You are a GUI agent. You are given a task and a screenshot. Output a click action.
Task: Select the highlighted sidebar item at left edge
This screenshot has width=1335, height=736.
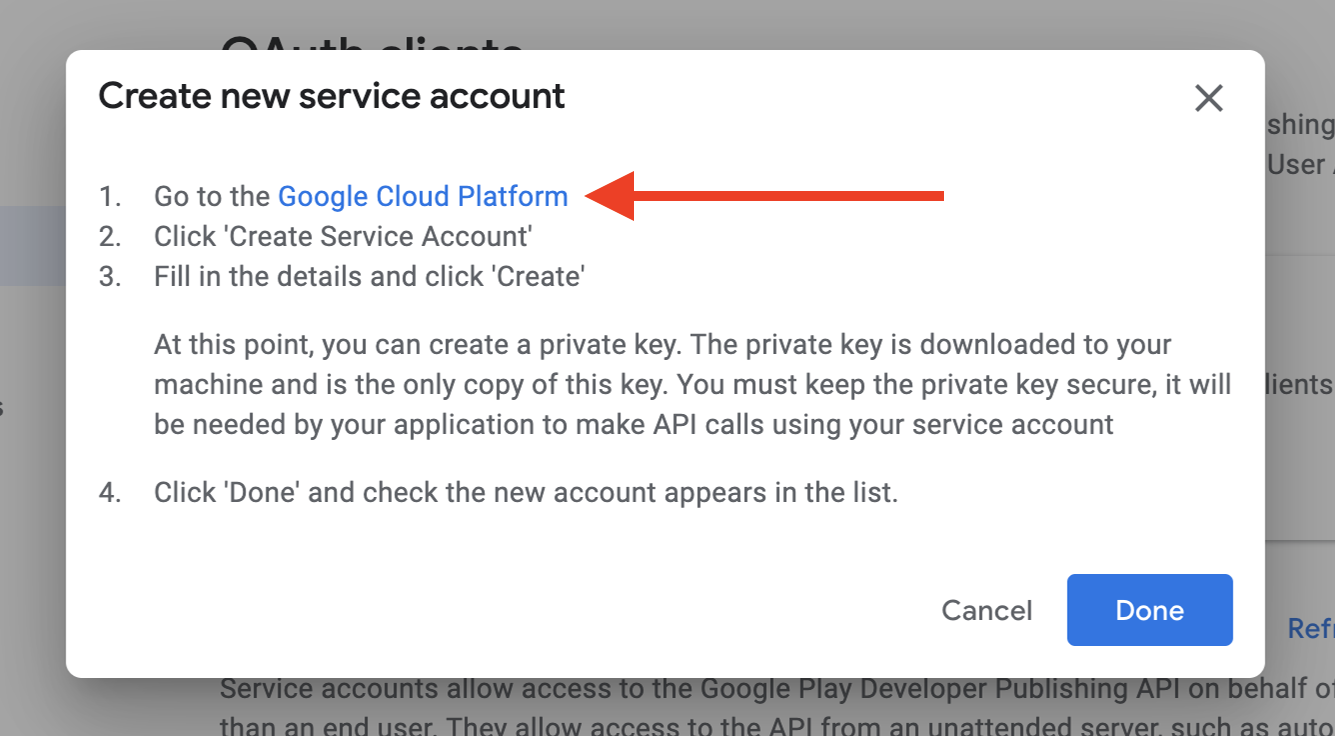[x=30, y=246]
